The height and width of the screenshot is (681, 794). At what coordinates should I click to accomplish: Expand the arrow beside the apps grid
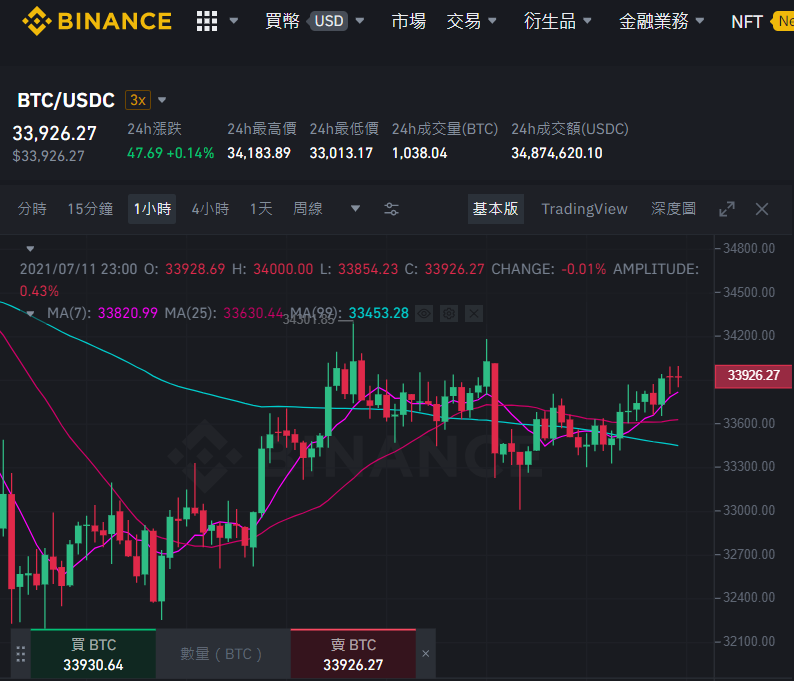click(x=233, y=21)
